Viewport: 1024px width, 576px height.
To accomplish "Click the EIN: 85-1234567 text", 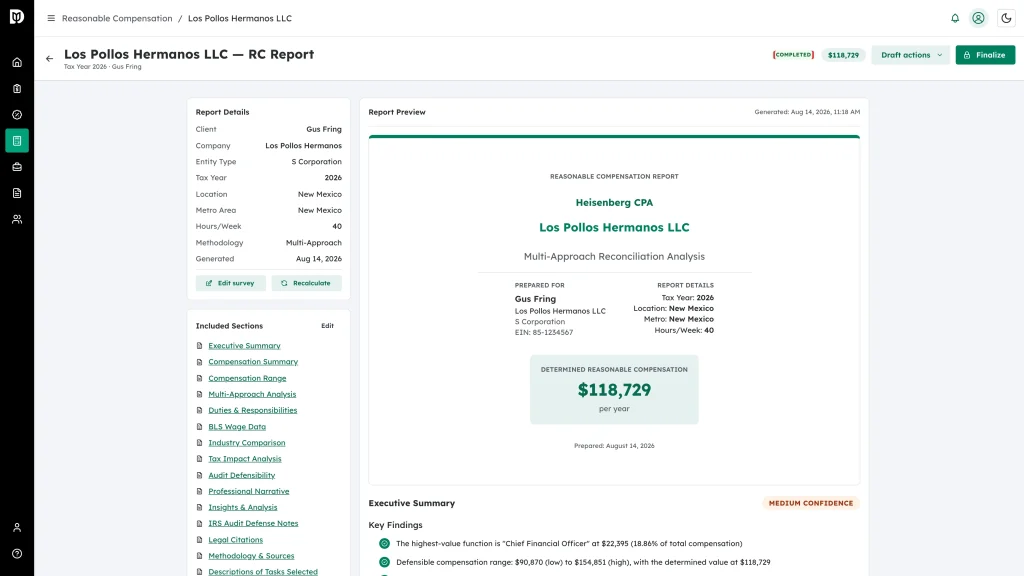I will [x=543, y=332].
